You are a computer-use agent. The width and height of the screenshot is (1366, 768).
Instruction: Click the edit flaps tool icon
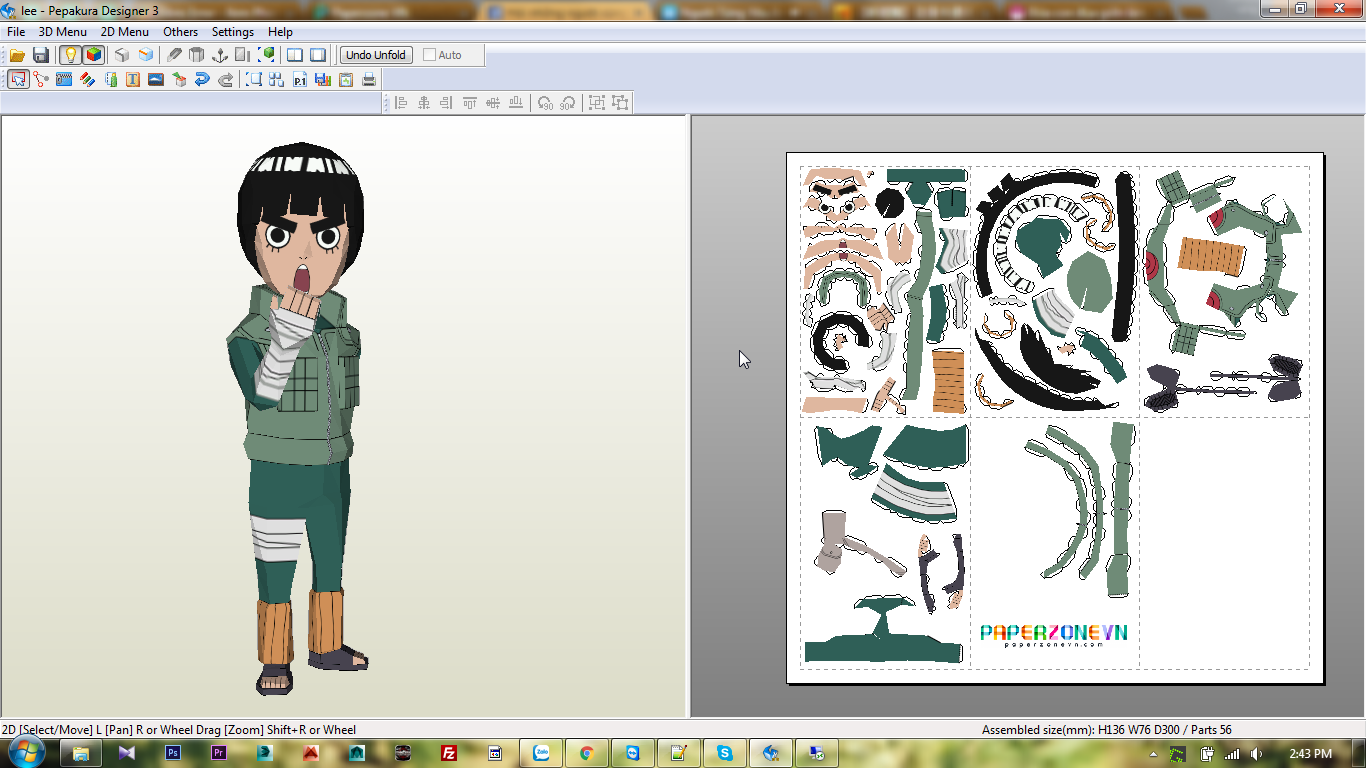110,79
